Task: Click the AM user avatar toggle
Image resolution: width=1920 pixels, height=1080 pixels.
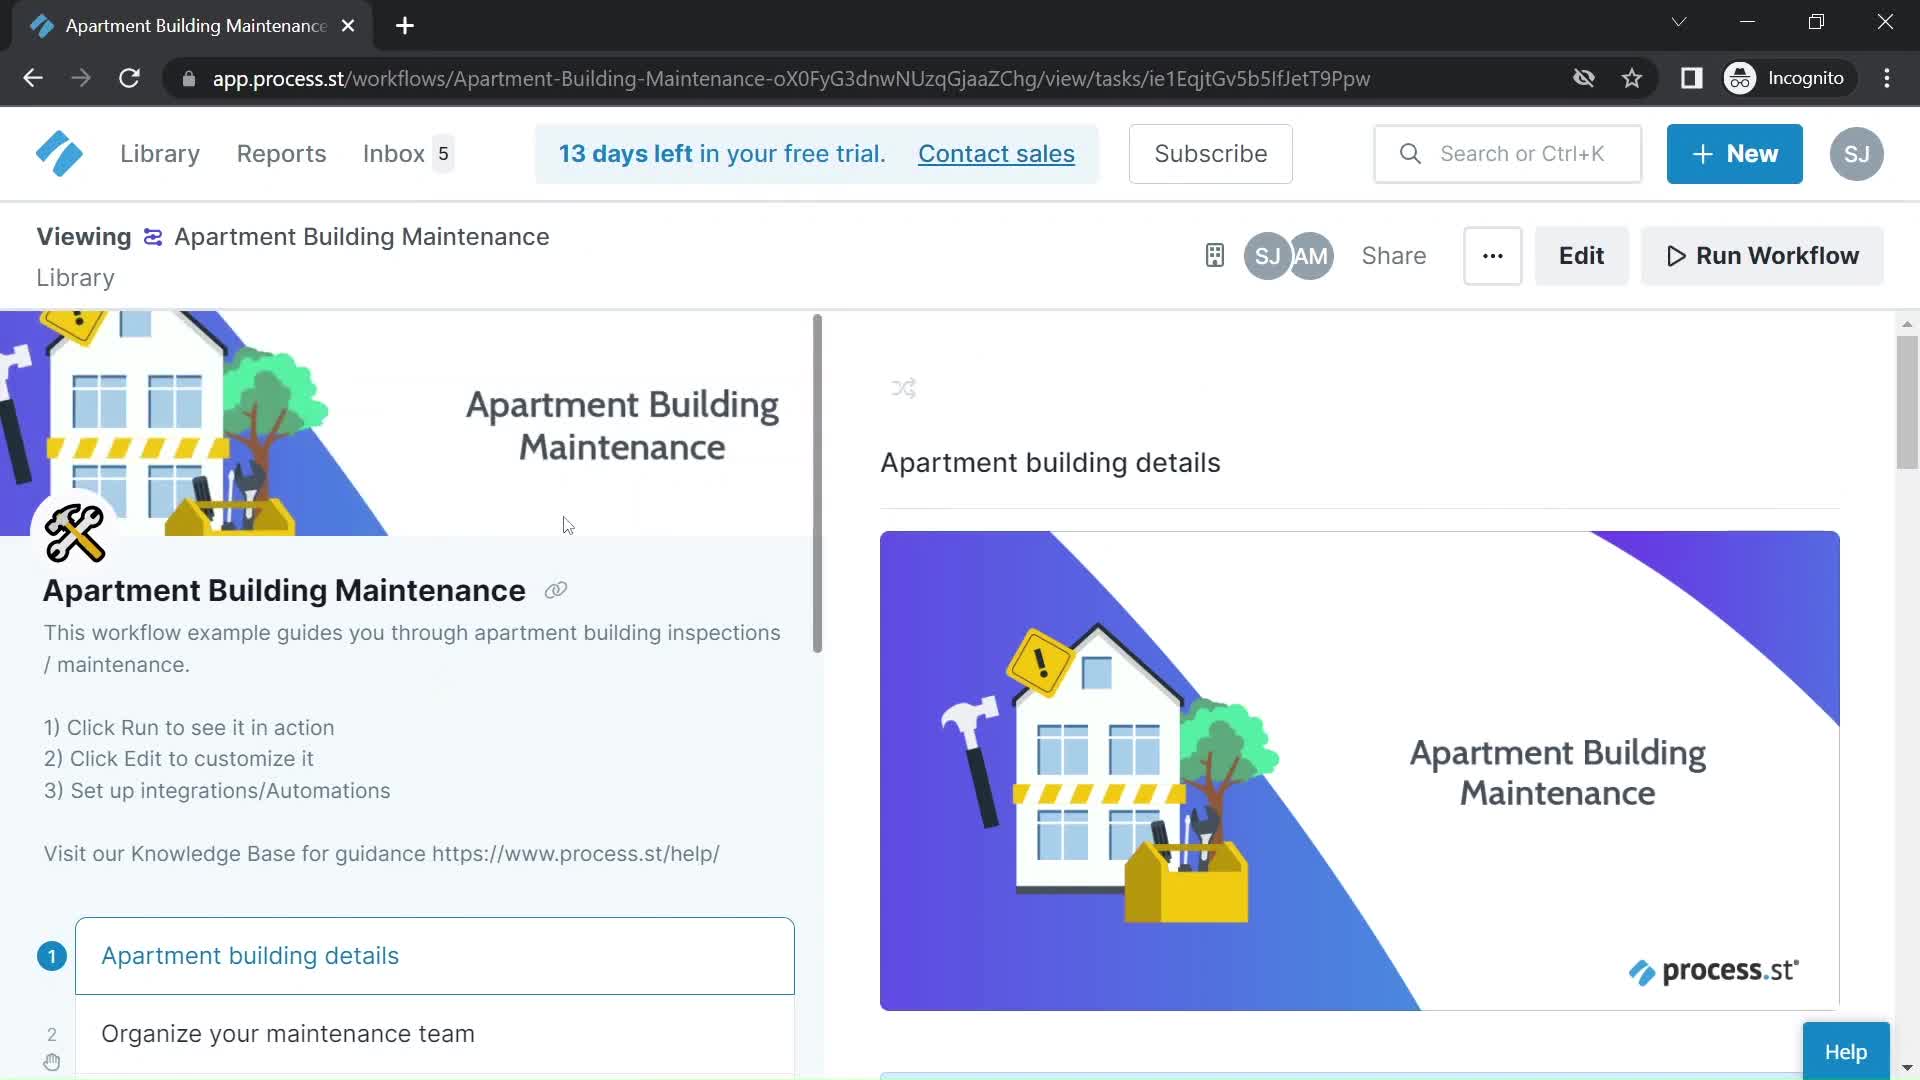Action: [1309, 255]
